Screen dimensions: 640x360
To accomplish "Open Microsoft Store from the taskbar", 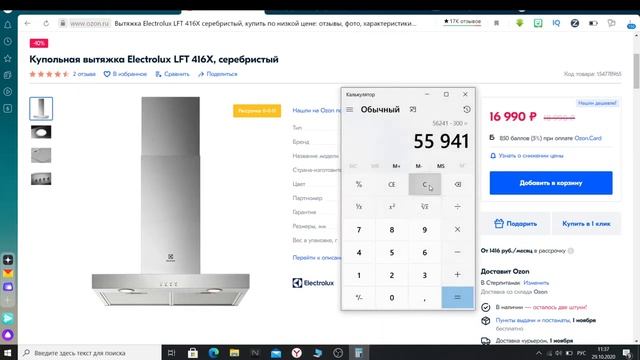I will coord(193,353).
